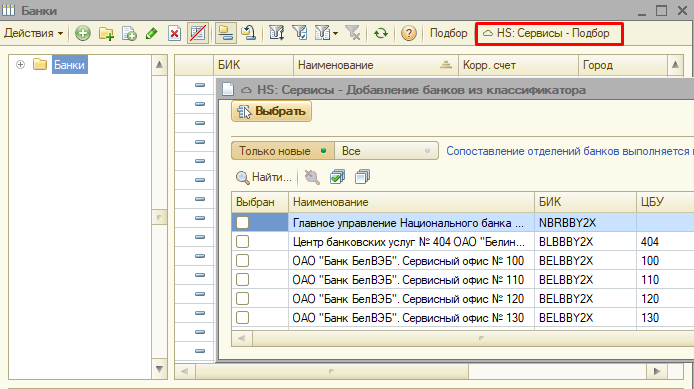Click the Найти... search button

264,177
